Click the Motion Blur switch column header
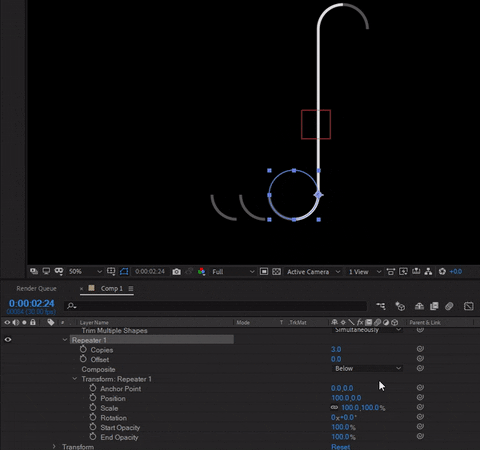480x450 pixels. click(x=377, y=322)
